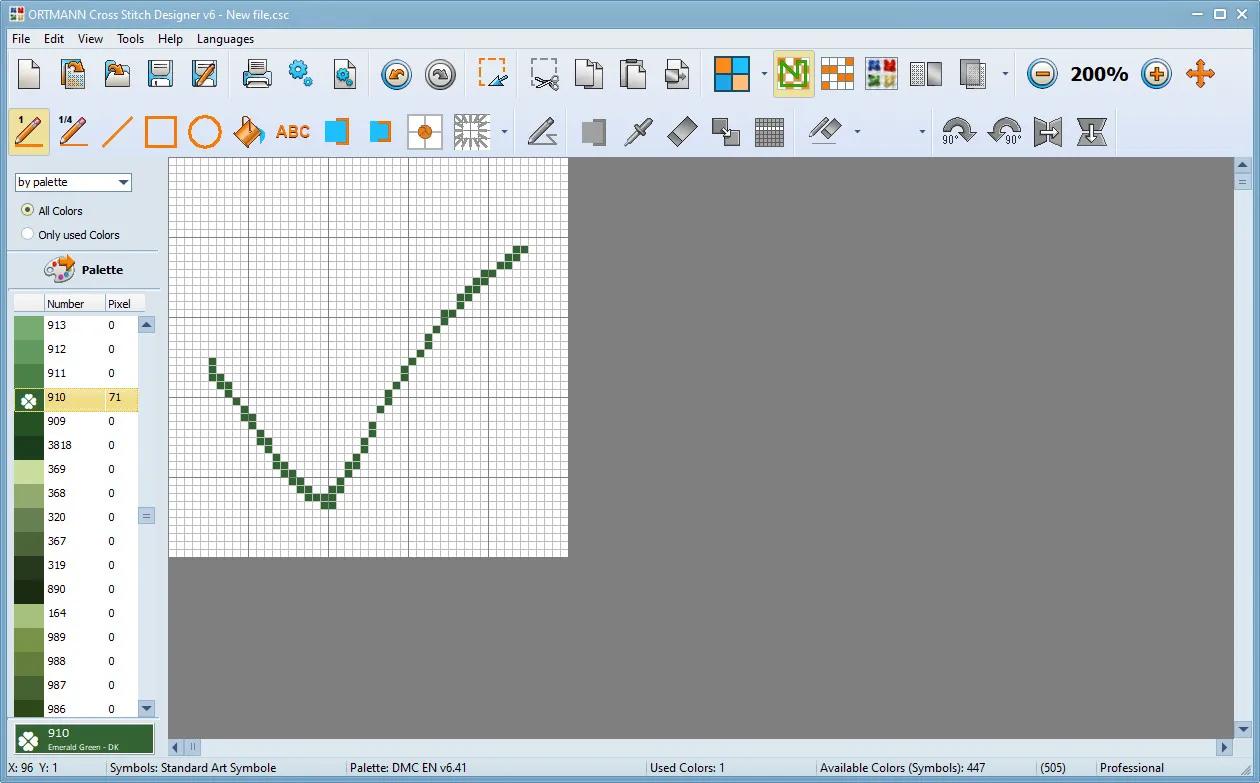1260x783 pixels.
Task: Click the Palette button
Action: (84, 270)
